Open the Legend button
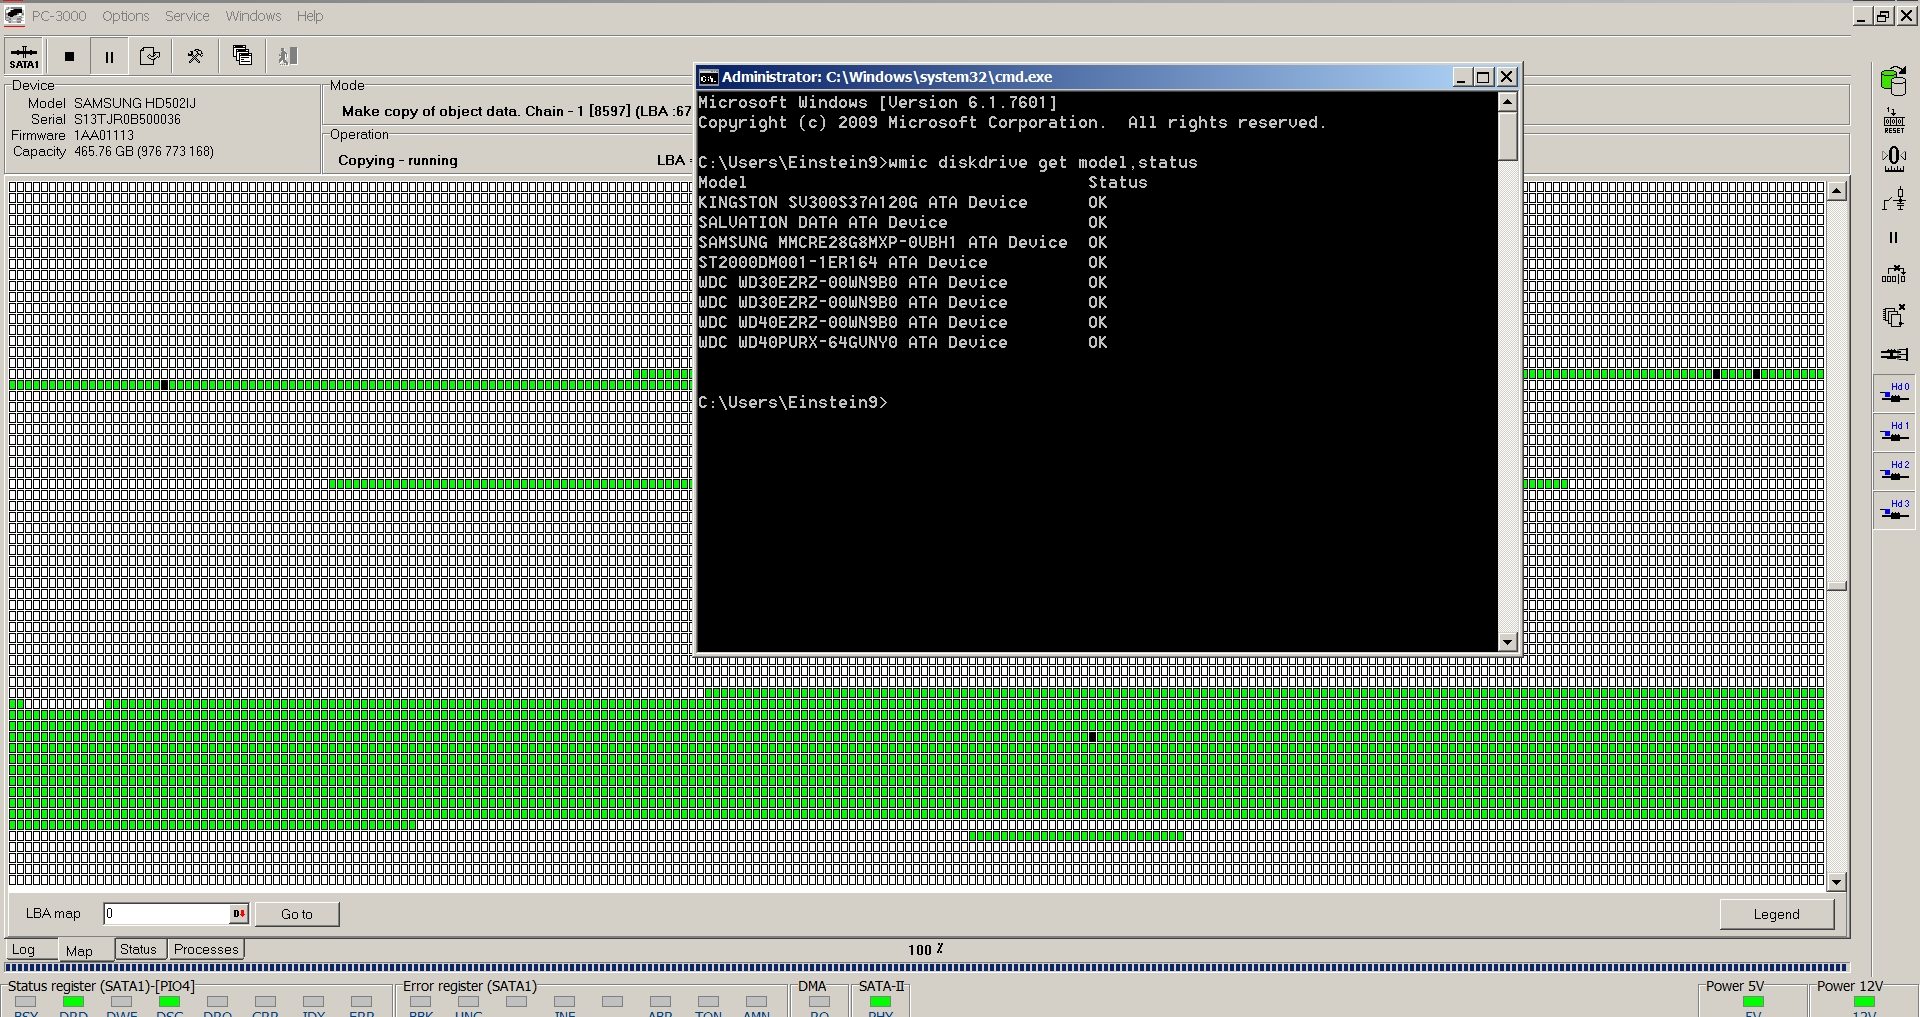Viewport: 1920px width, 1017px height. coord(1776,914)
